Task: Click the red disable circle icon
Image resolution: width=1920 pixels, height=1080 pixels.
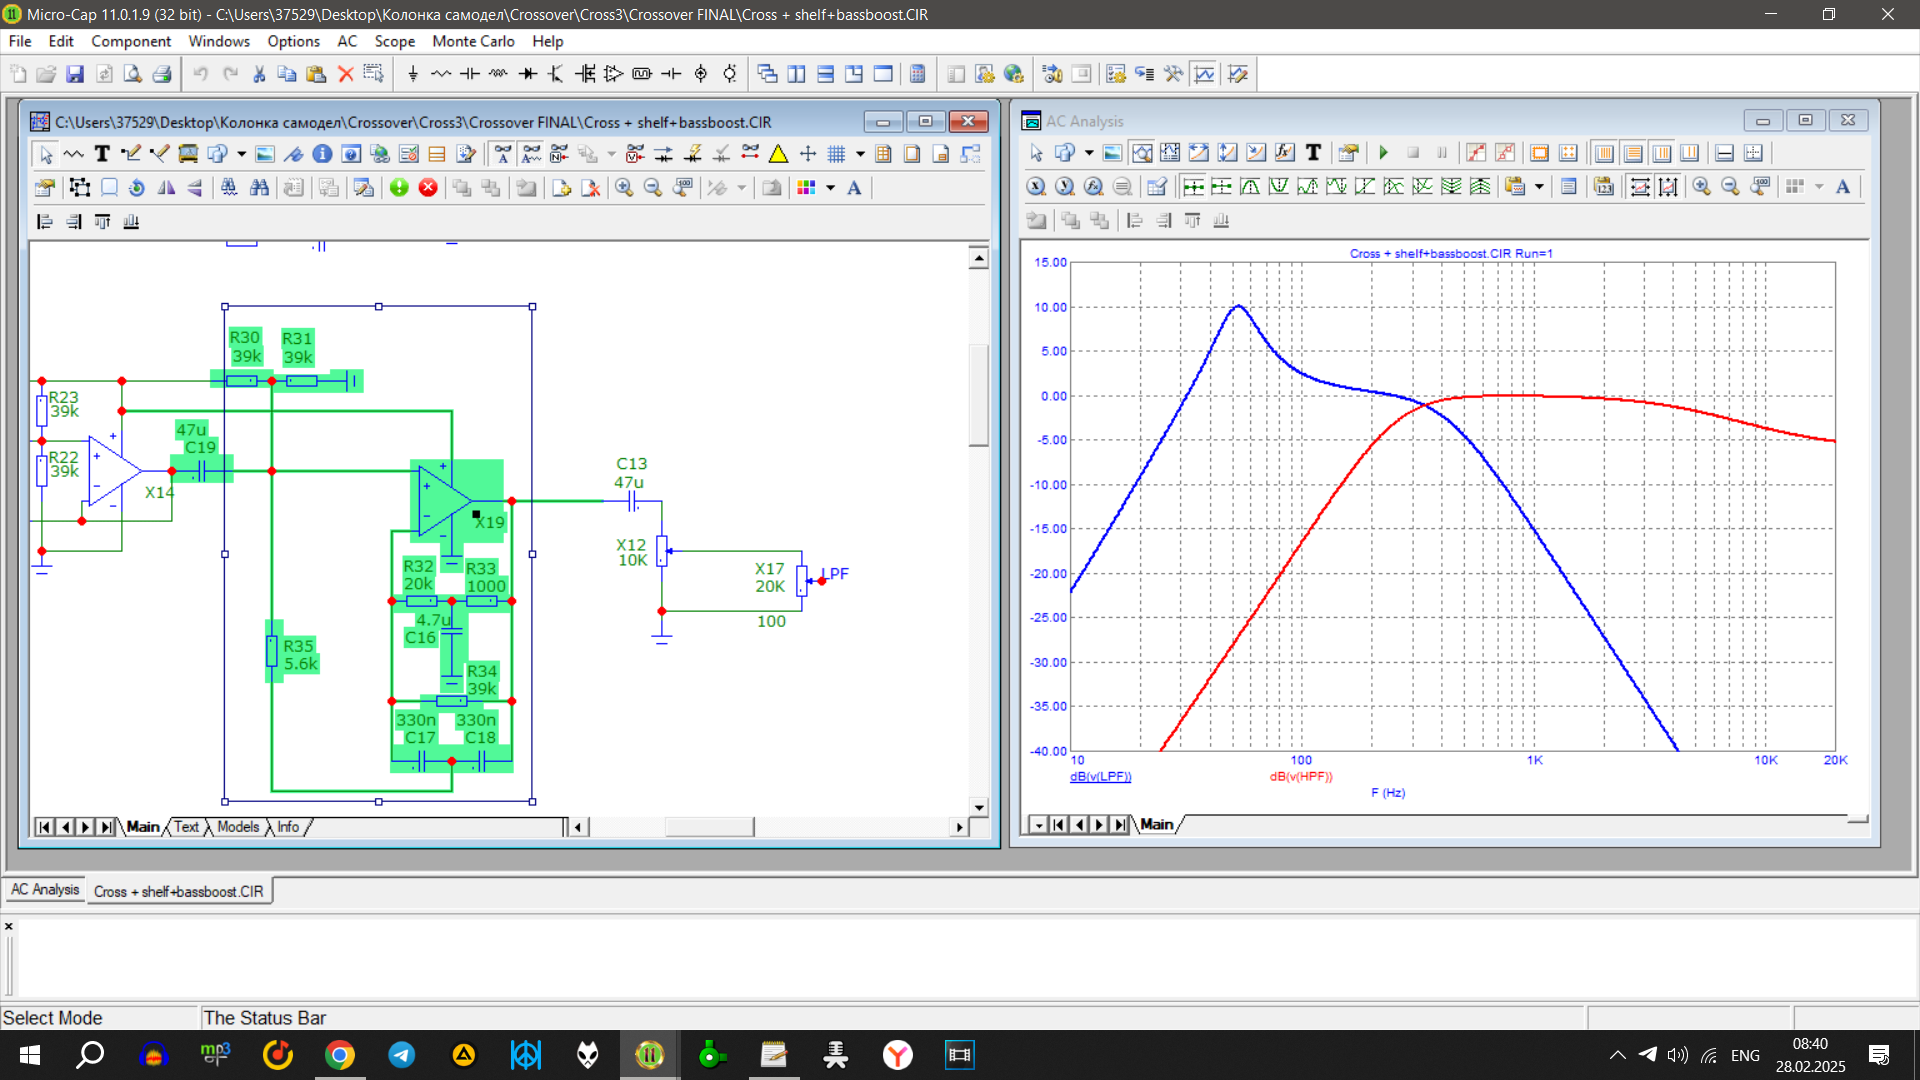Action: pyautogui.click(x=428, y=188)
